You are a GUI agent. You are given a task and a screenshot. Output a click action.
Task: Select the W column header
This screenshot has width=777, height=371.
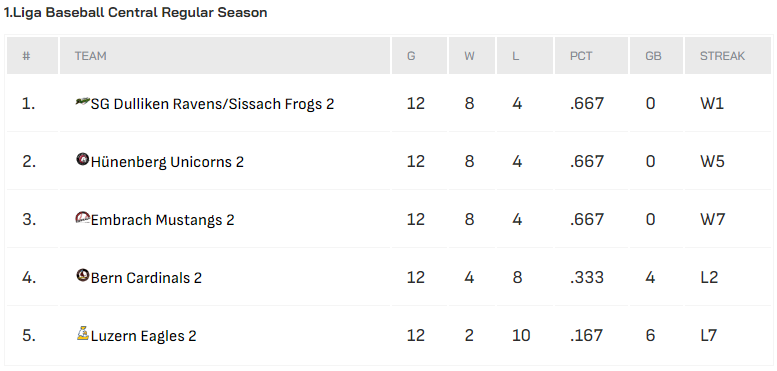coord(469,56)
